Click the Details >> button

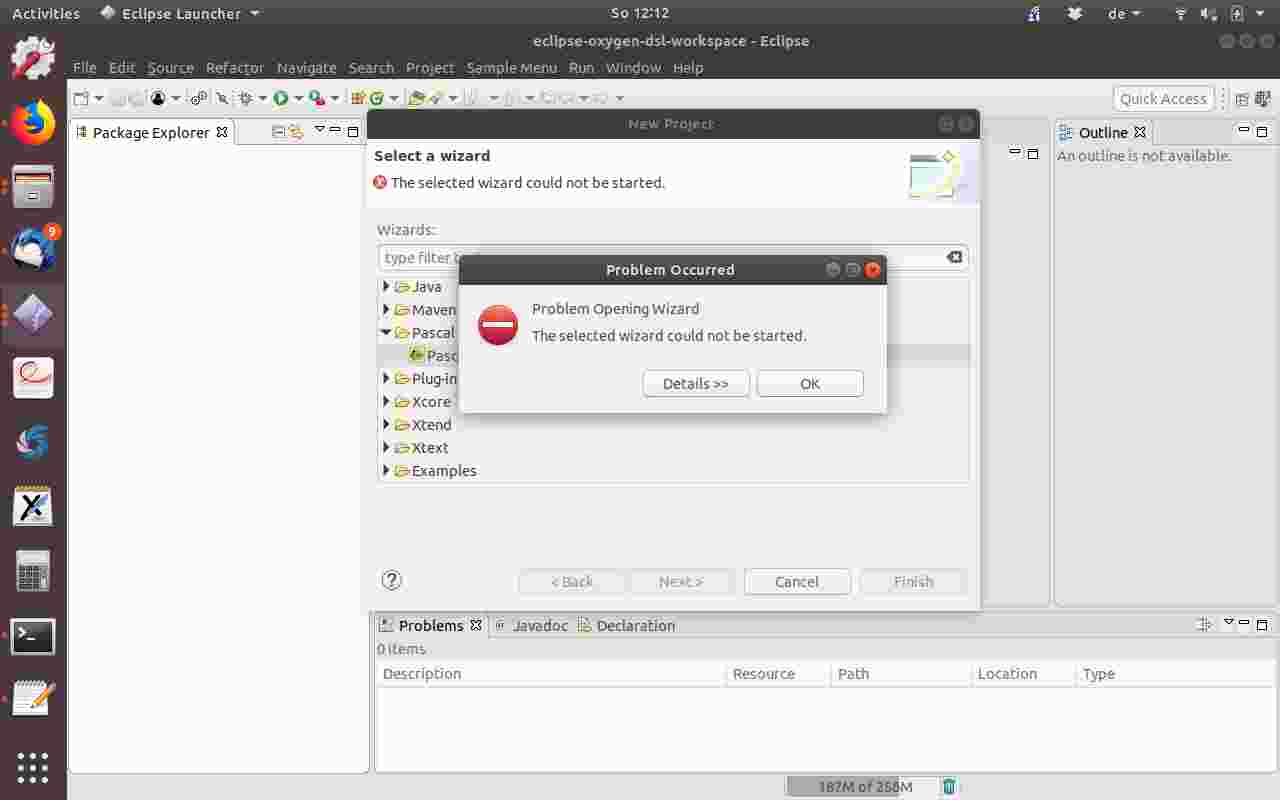[696, 383]
